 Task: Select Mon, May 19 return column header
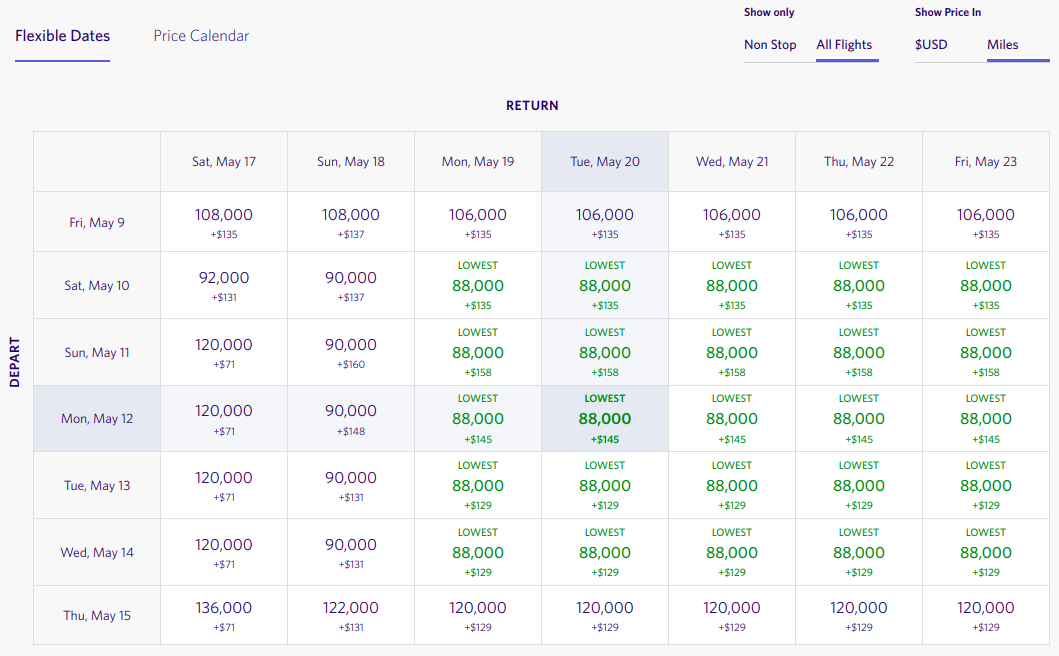coord(477,161)
